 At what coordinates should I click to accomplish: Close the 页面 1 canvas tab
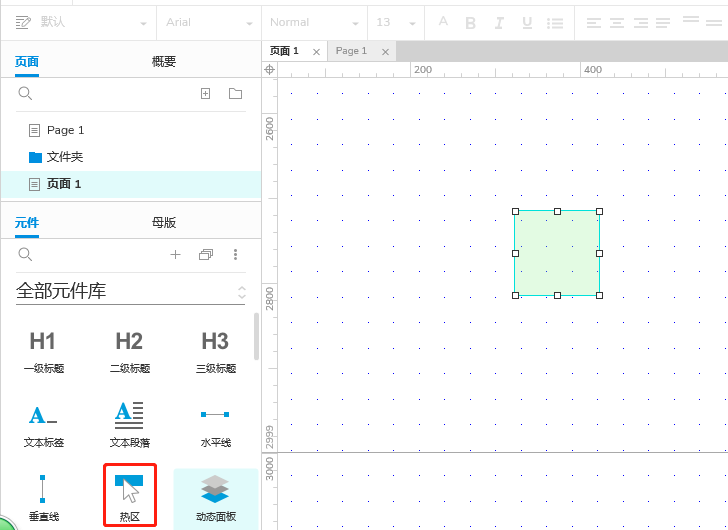[316, 52]
